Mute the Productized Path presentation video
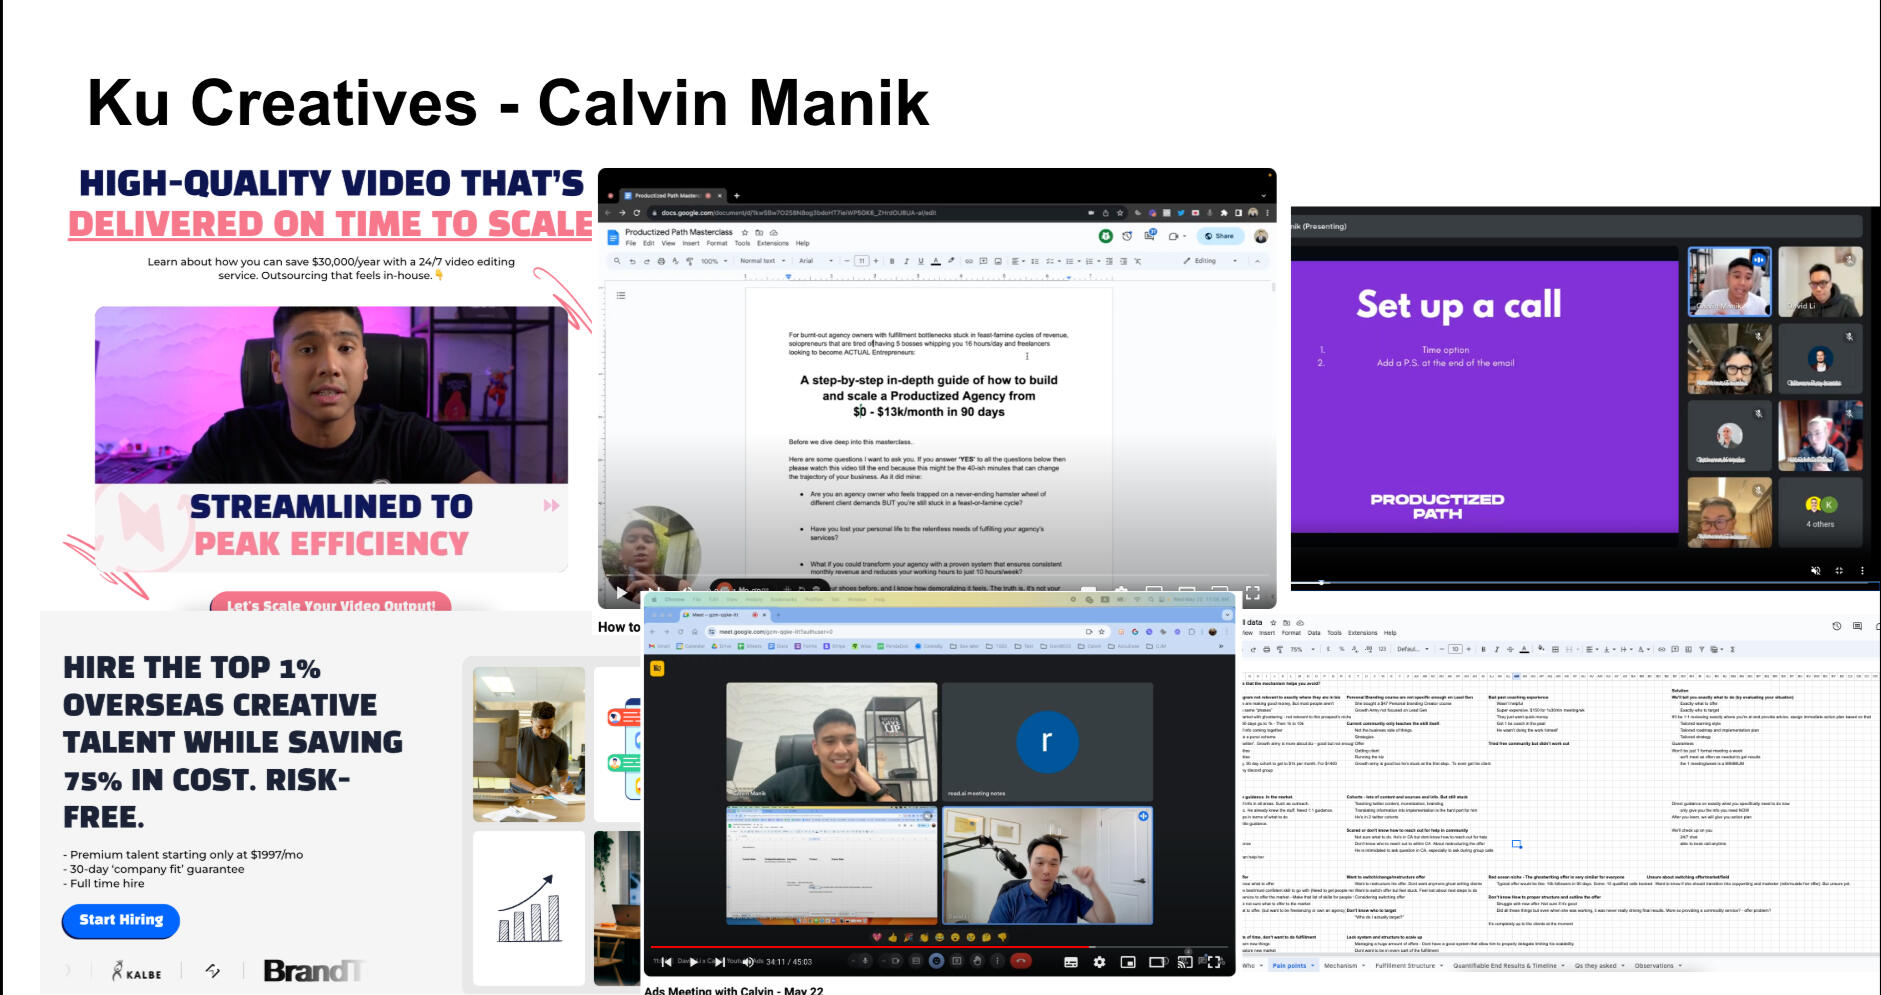 point(1815,571)
